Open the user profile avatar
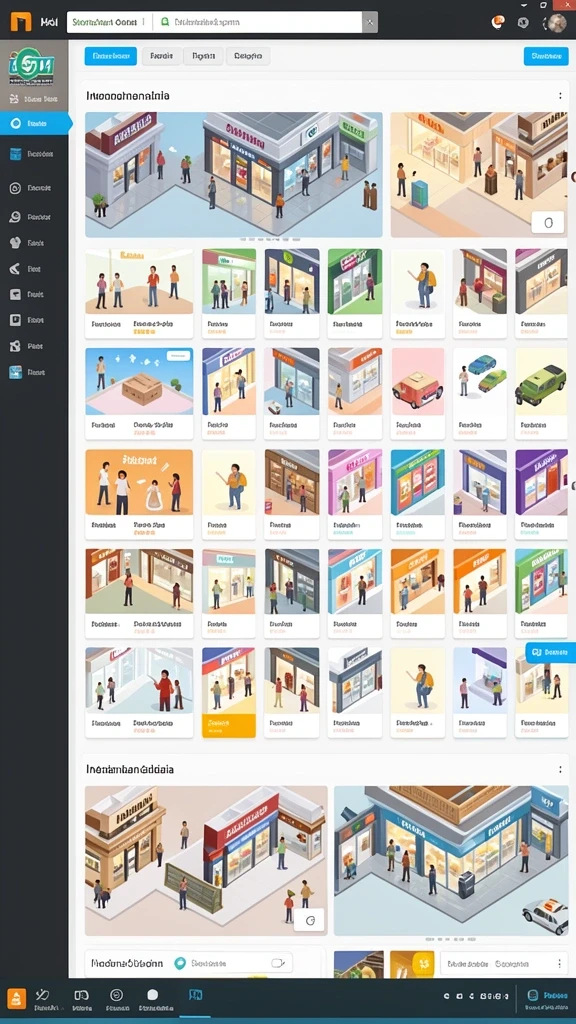576x1024 pixels. pyautogui.click(x=556, y=23)
